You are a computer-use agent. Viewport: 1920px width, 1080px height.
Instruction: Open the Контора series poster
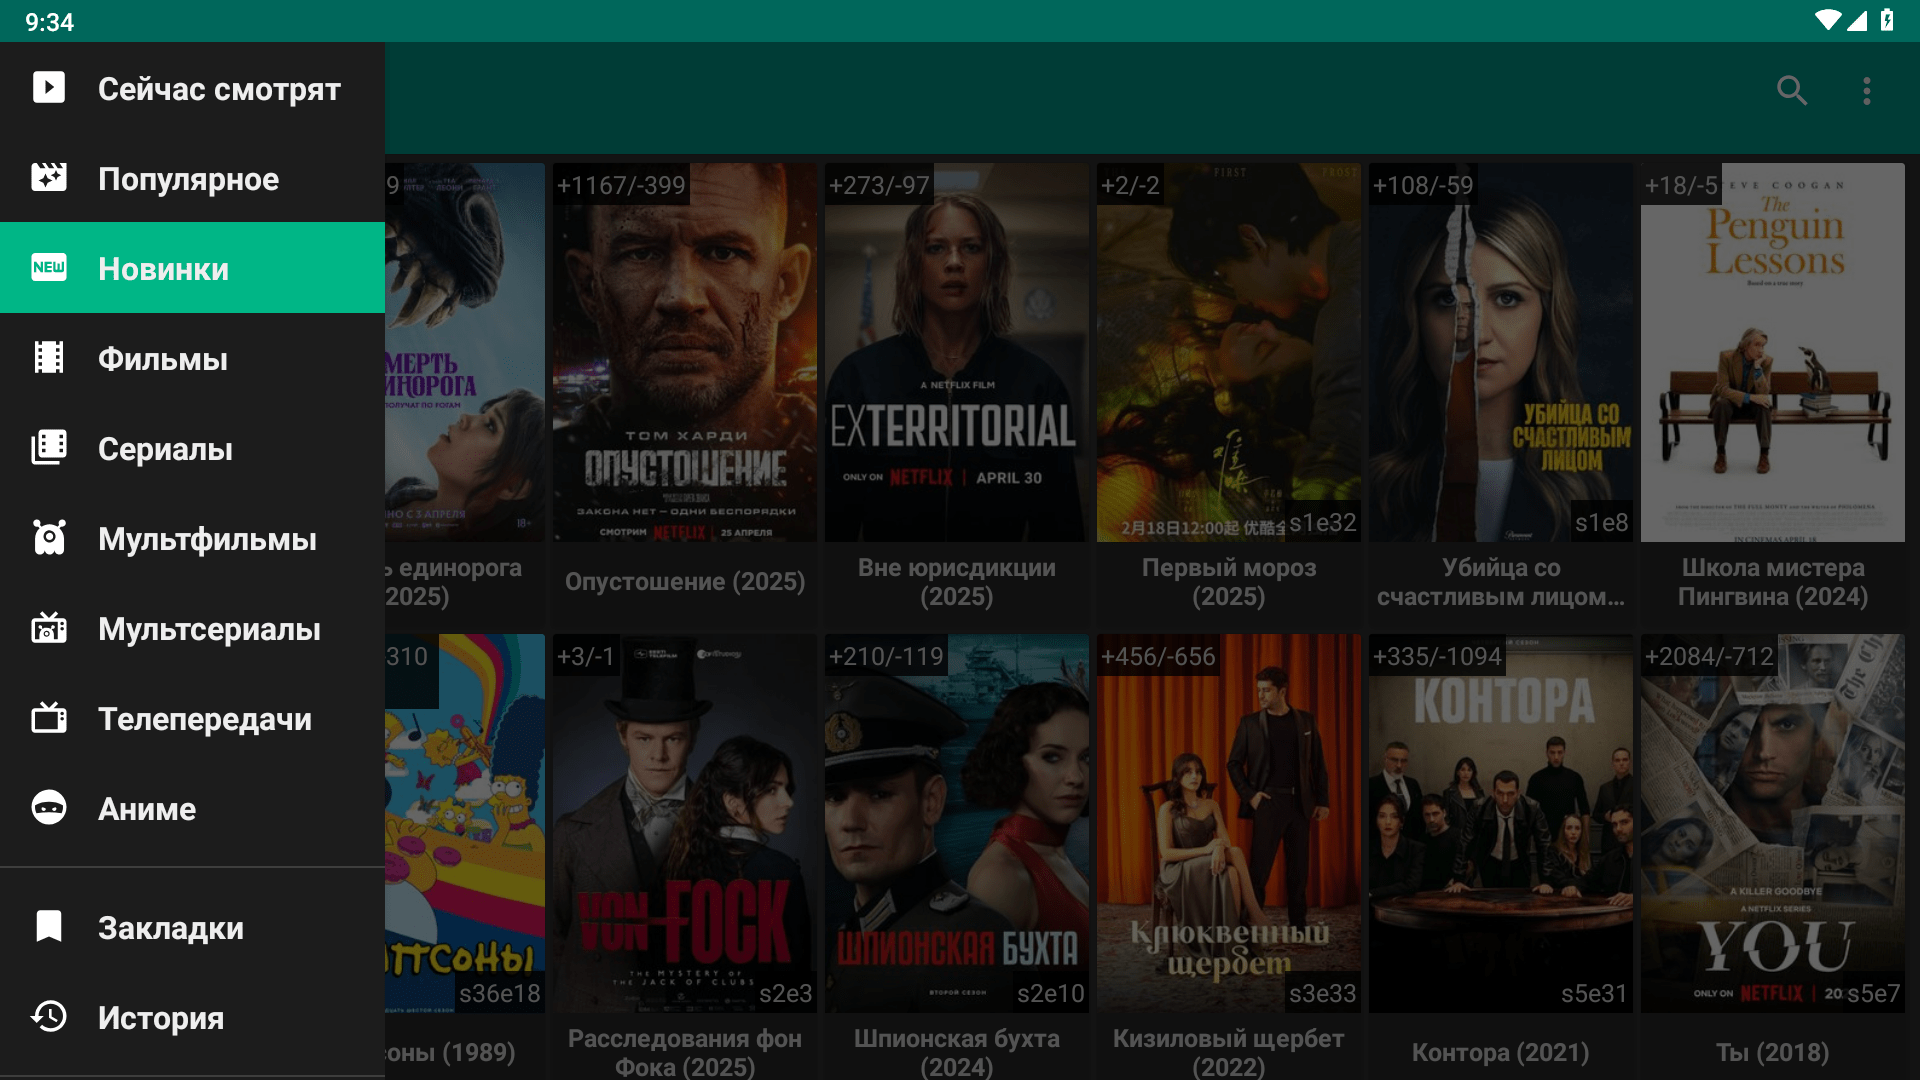(x=1501, y=823)
